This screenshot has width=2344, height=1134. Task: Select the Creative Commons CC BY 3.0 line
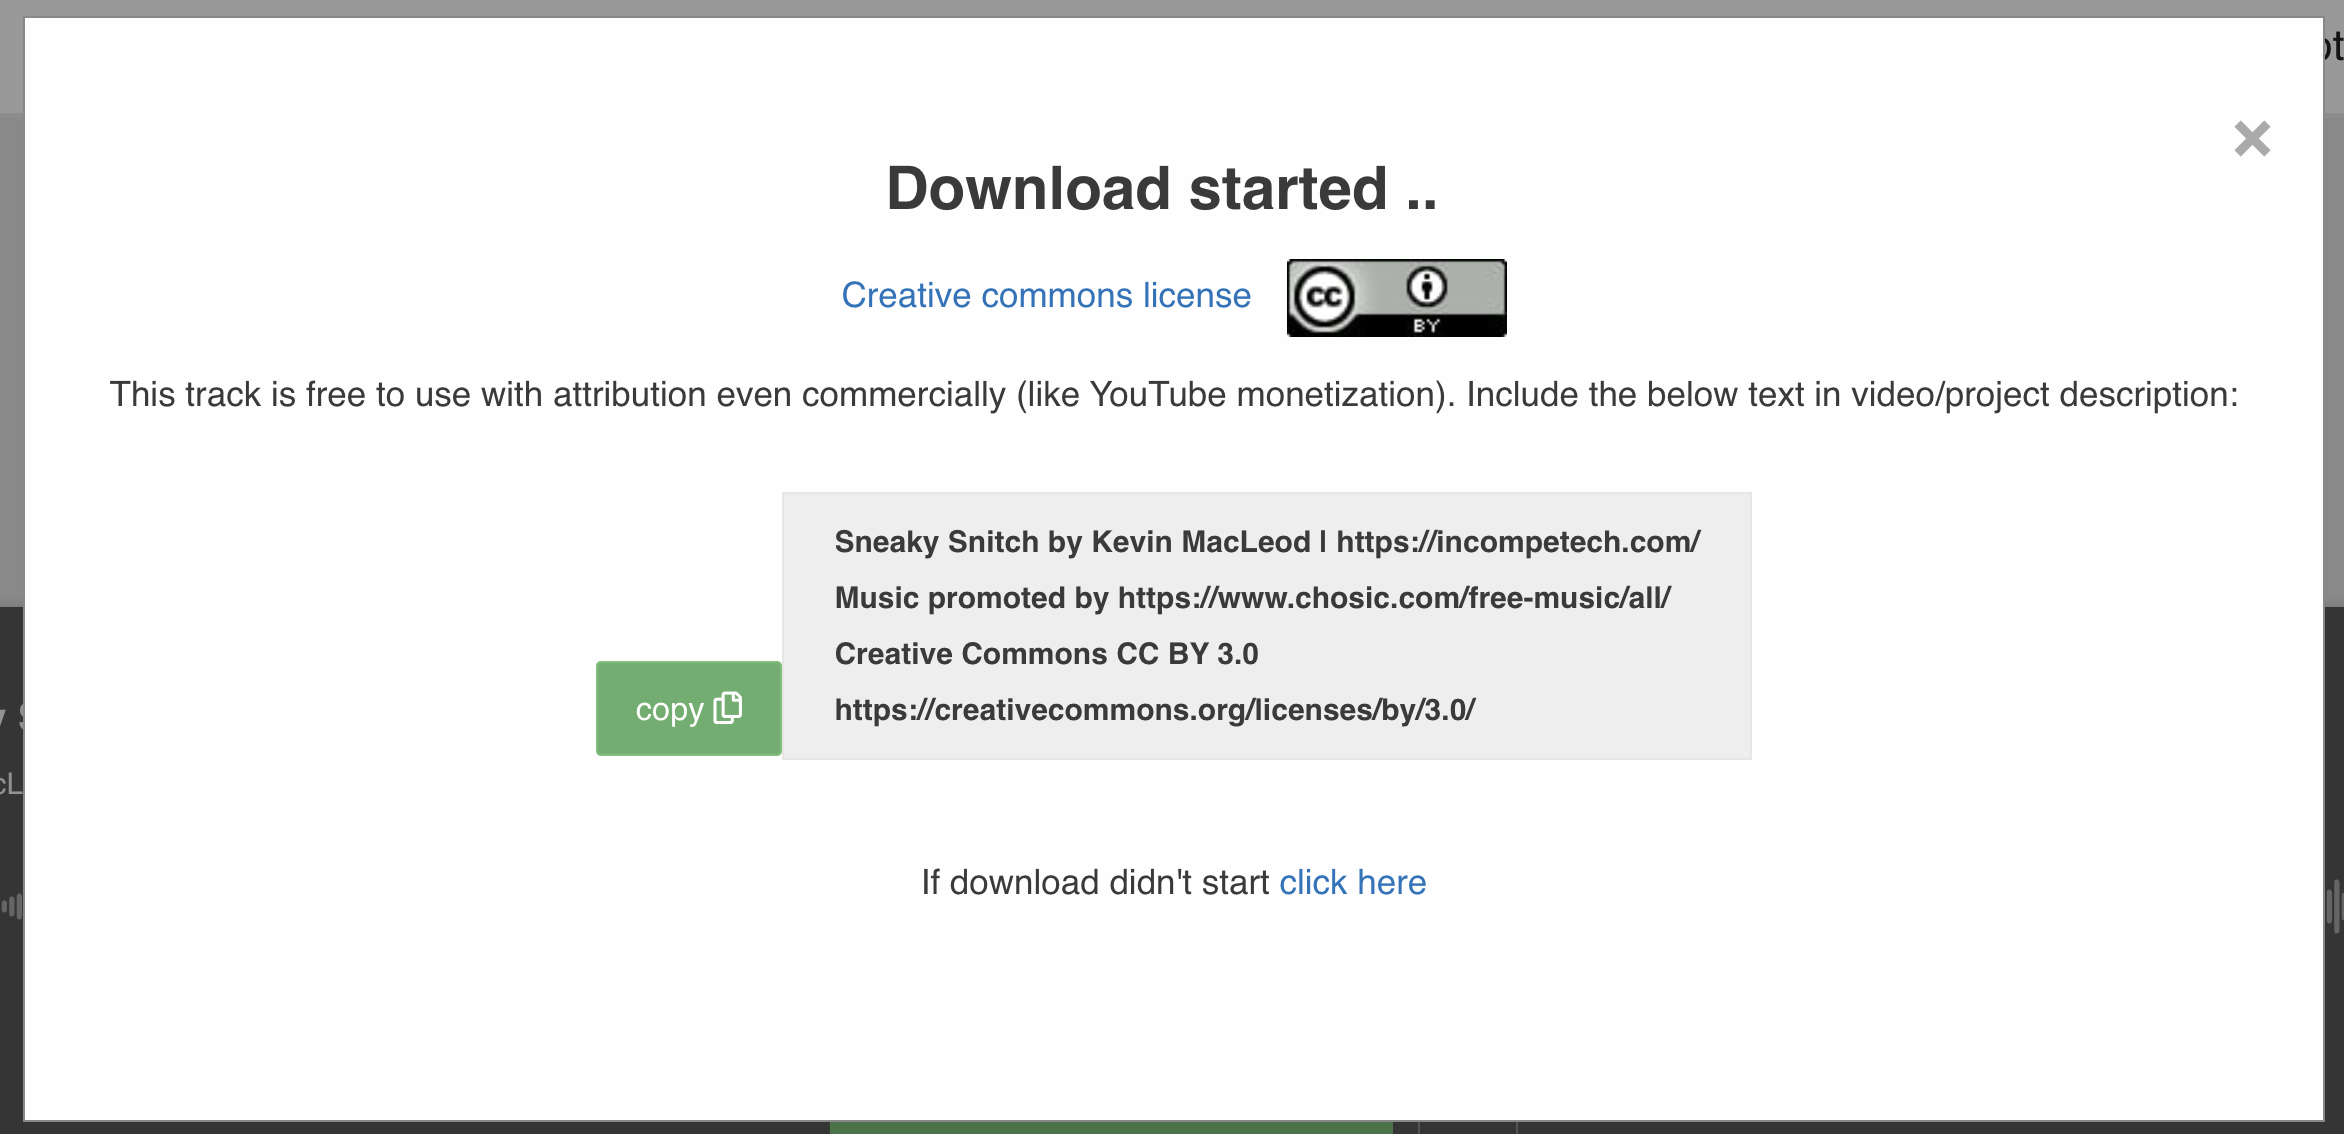[1046, 654]
